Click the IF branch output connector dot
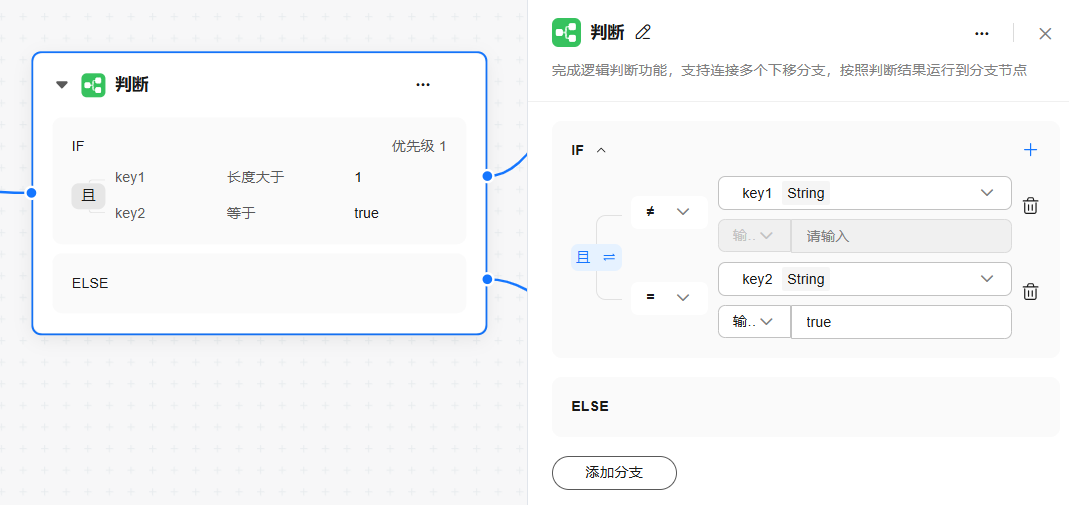This screenshot has width=1069, height=505. click(x=487, y=176)
